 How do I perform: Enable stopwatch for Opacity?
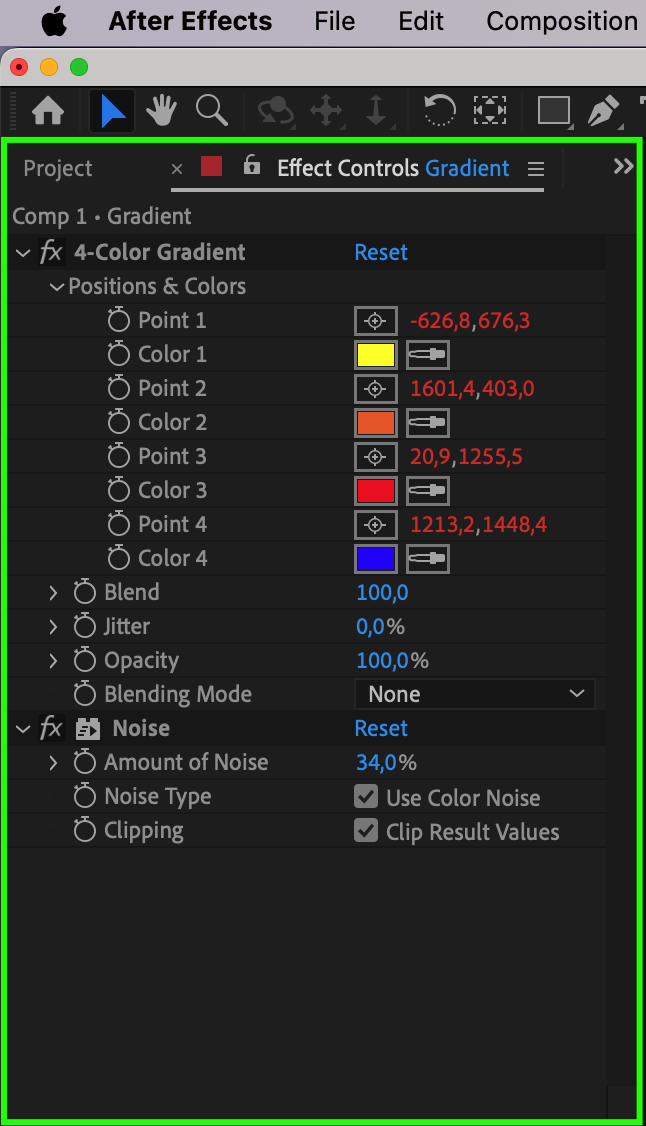pyautogui.click(x=85, y=660)
